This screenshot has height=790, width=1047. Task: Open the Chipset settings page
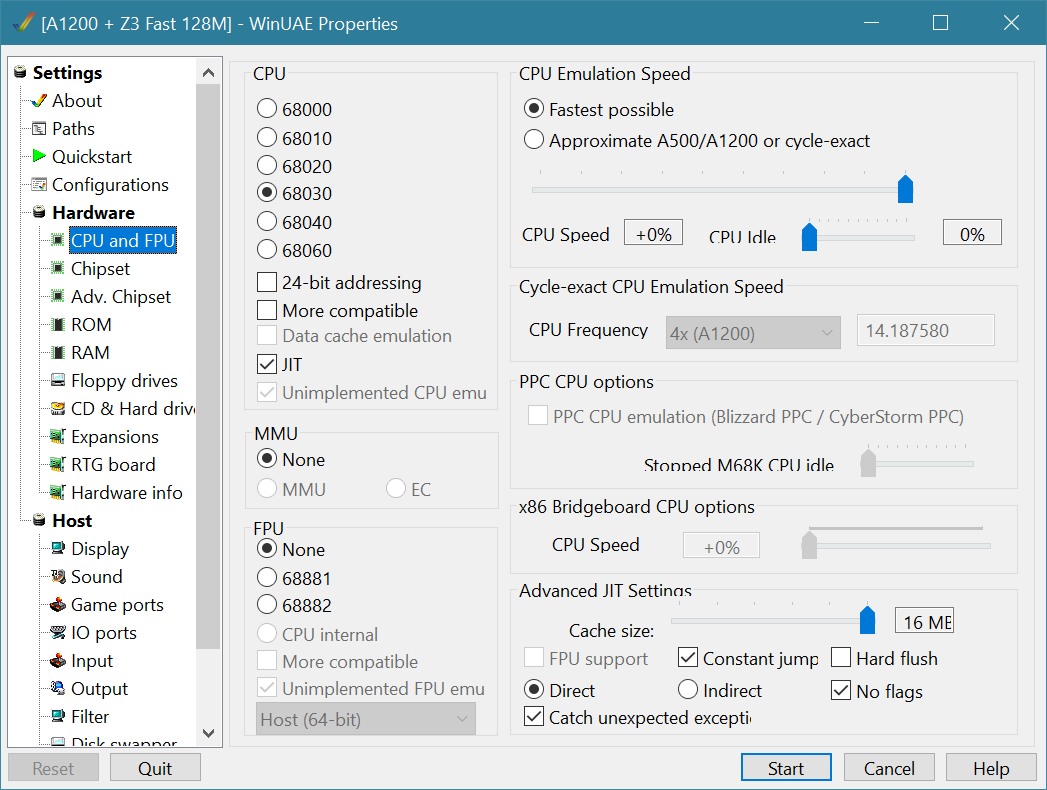click(x=100, y=268)
